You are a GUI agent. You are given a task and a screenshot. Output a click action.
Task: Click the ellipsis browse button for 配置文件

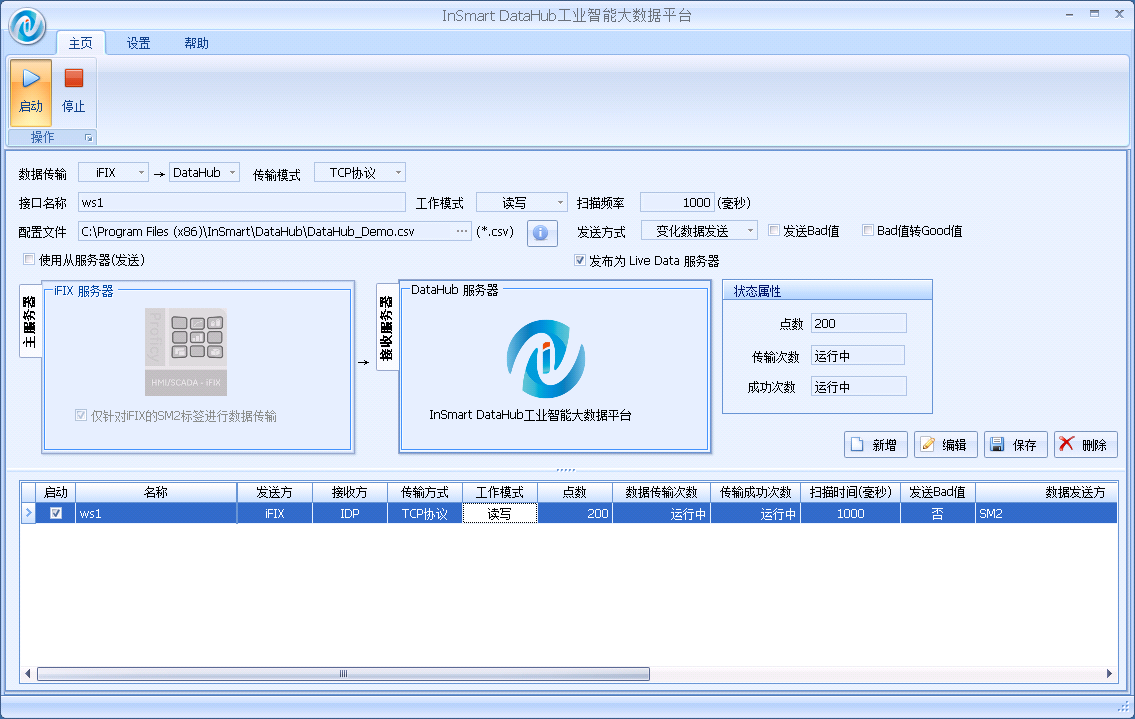coord(461,231)
